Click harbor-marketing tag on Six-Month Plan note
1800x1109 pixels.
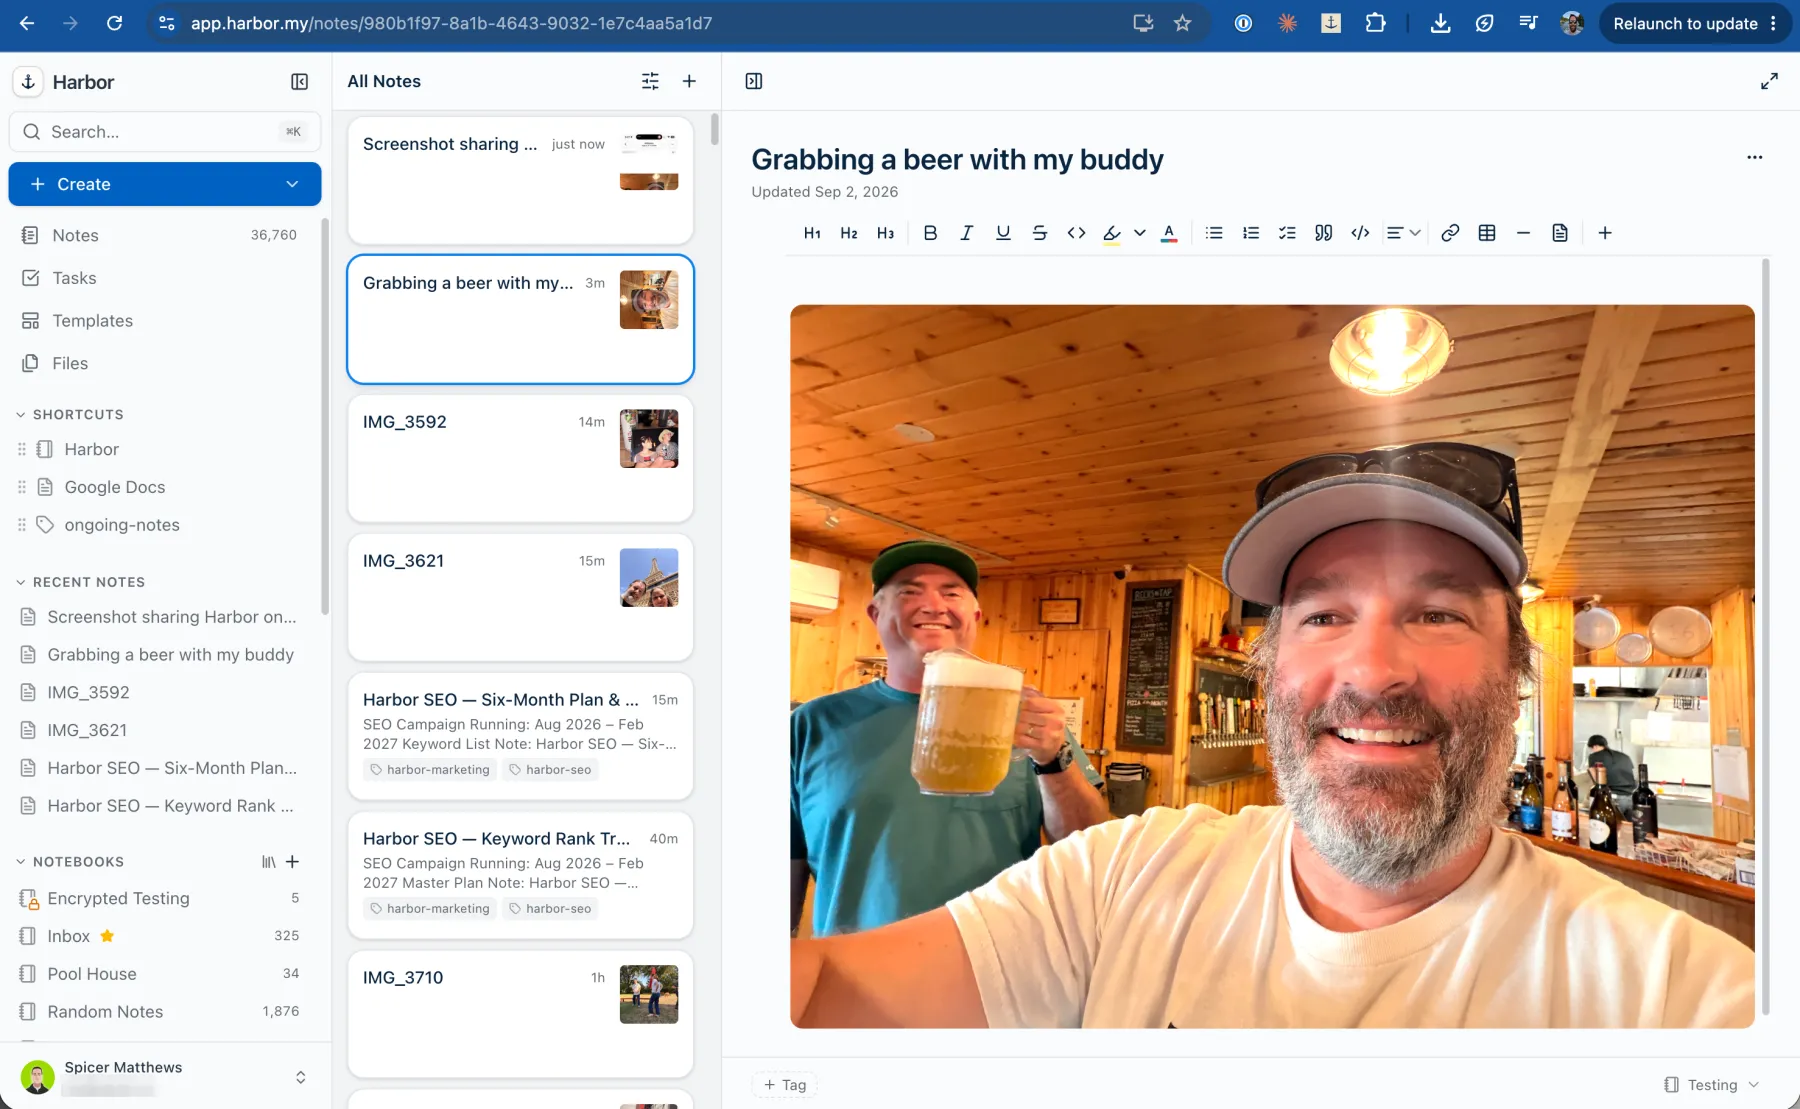point(429,770)
